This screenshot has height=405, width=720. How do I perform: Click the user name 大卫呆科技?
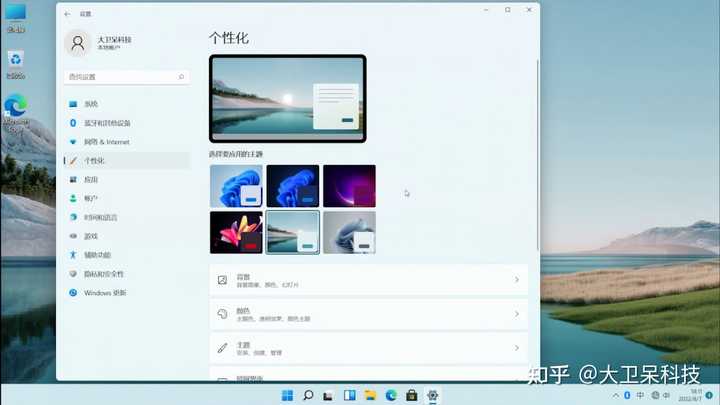click(114, 39)
